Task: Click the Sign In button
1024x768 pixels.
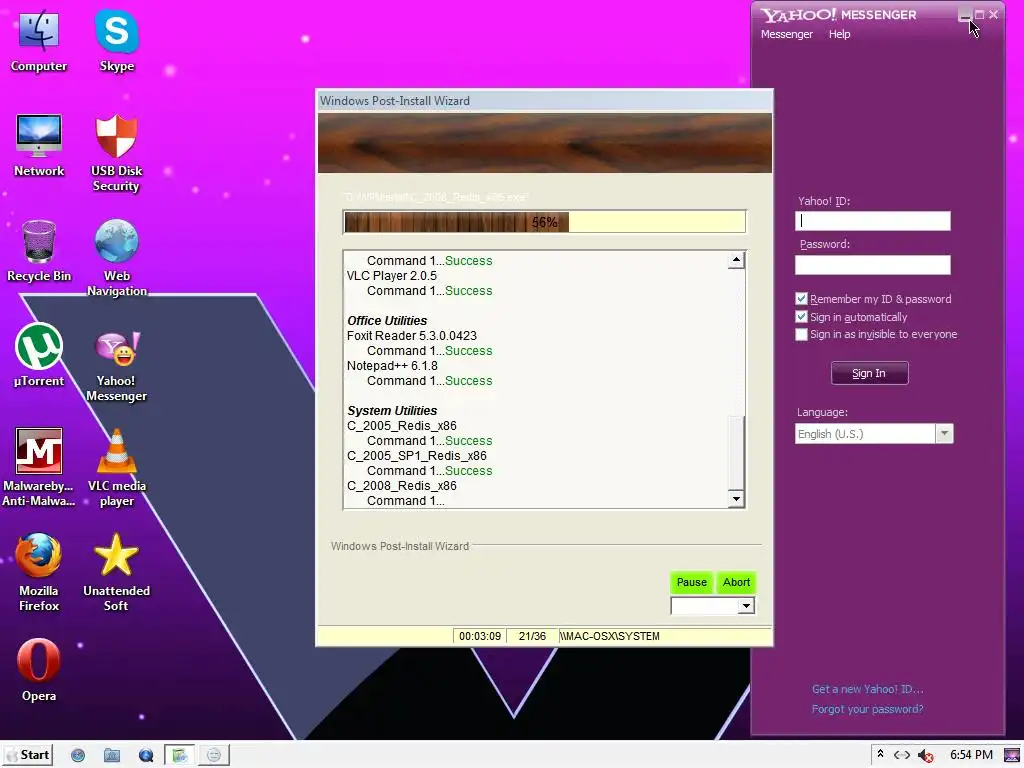Action: (x=869, y=373)
